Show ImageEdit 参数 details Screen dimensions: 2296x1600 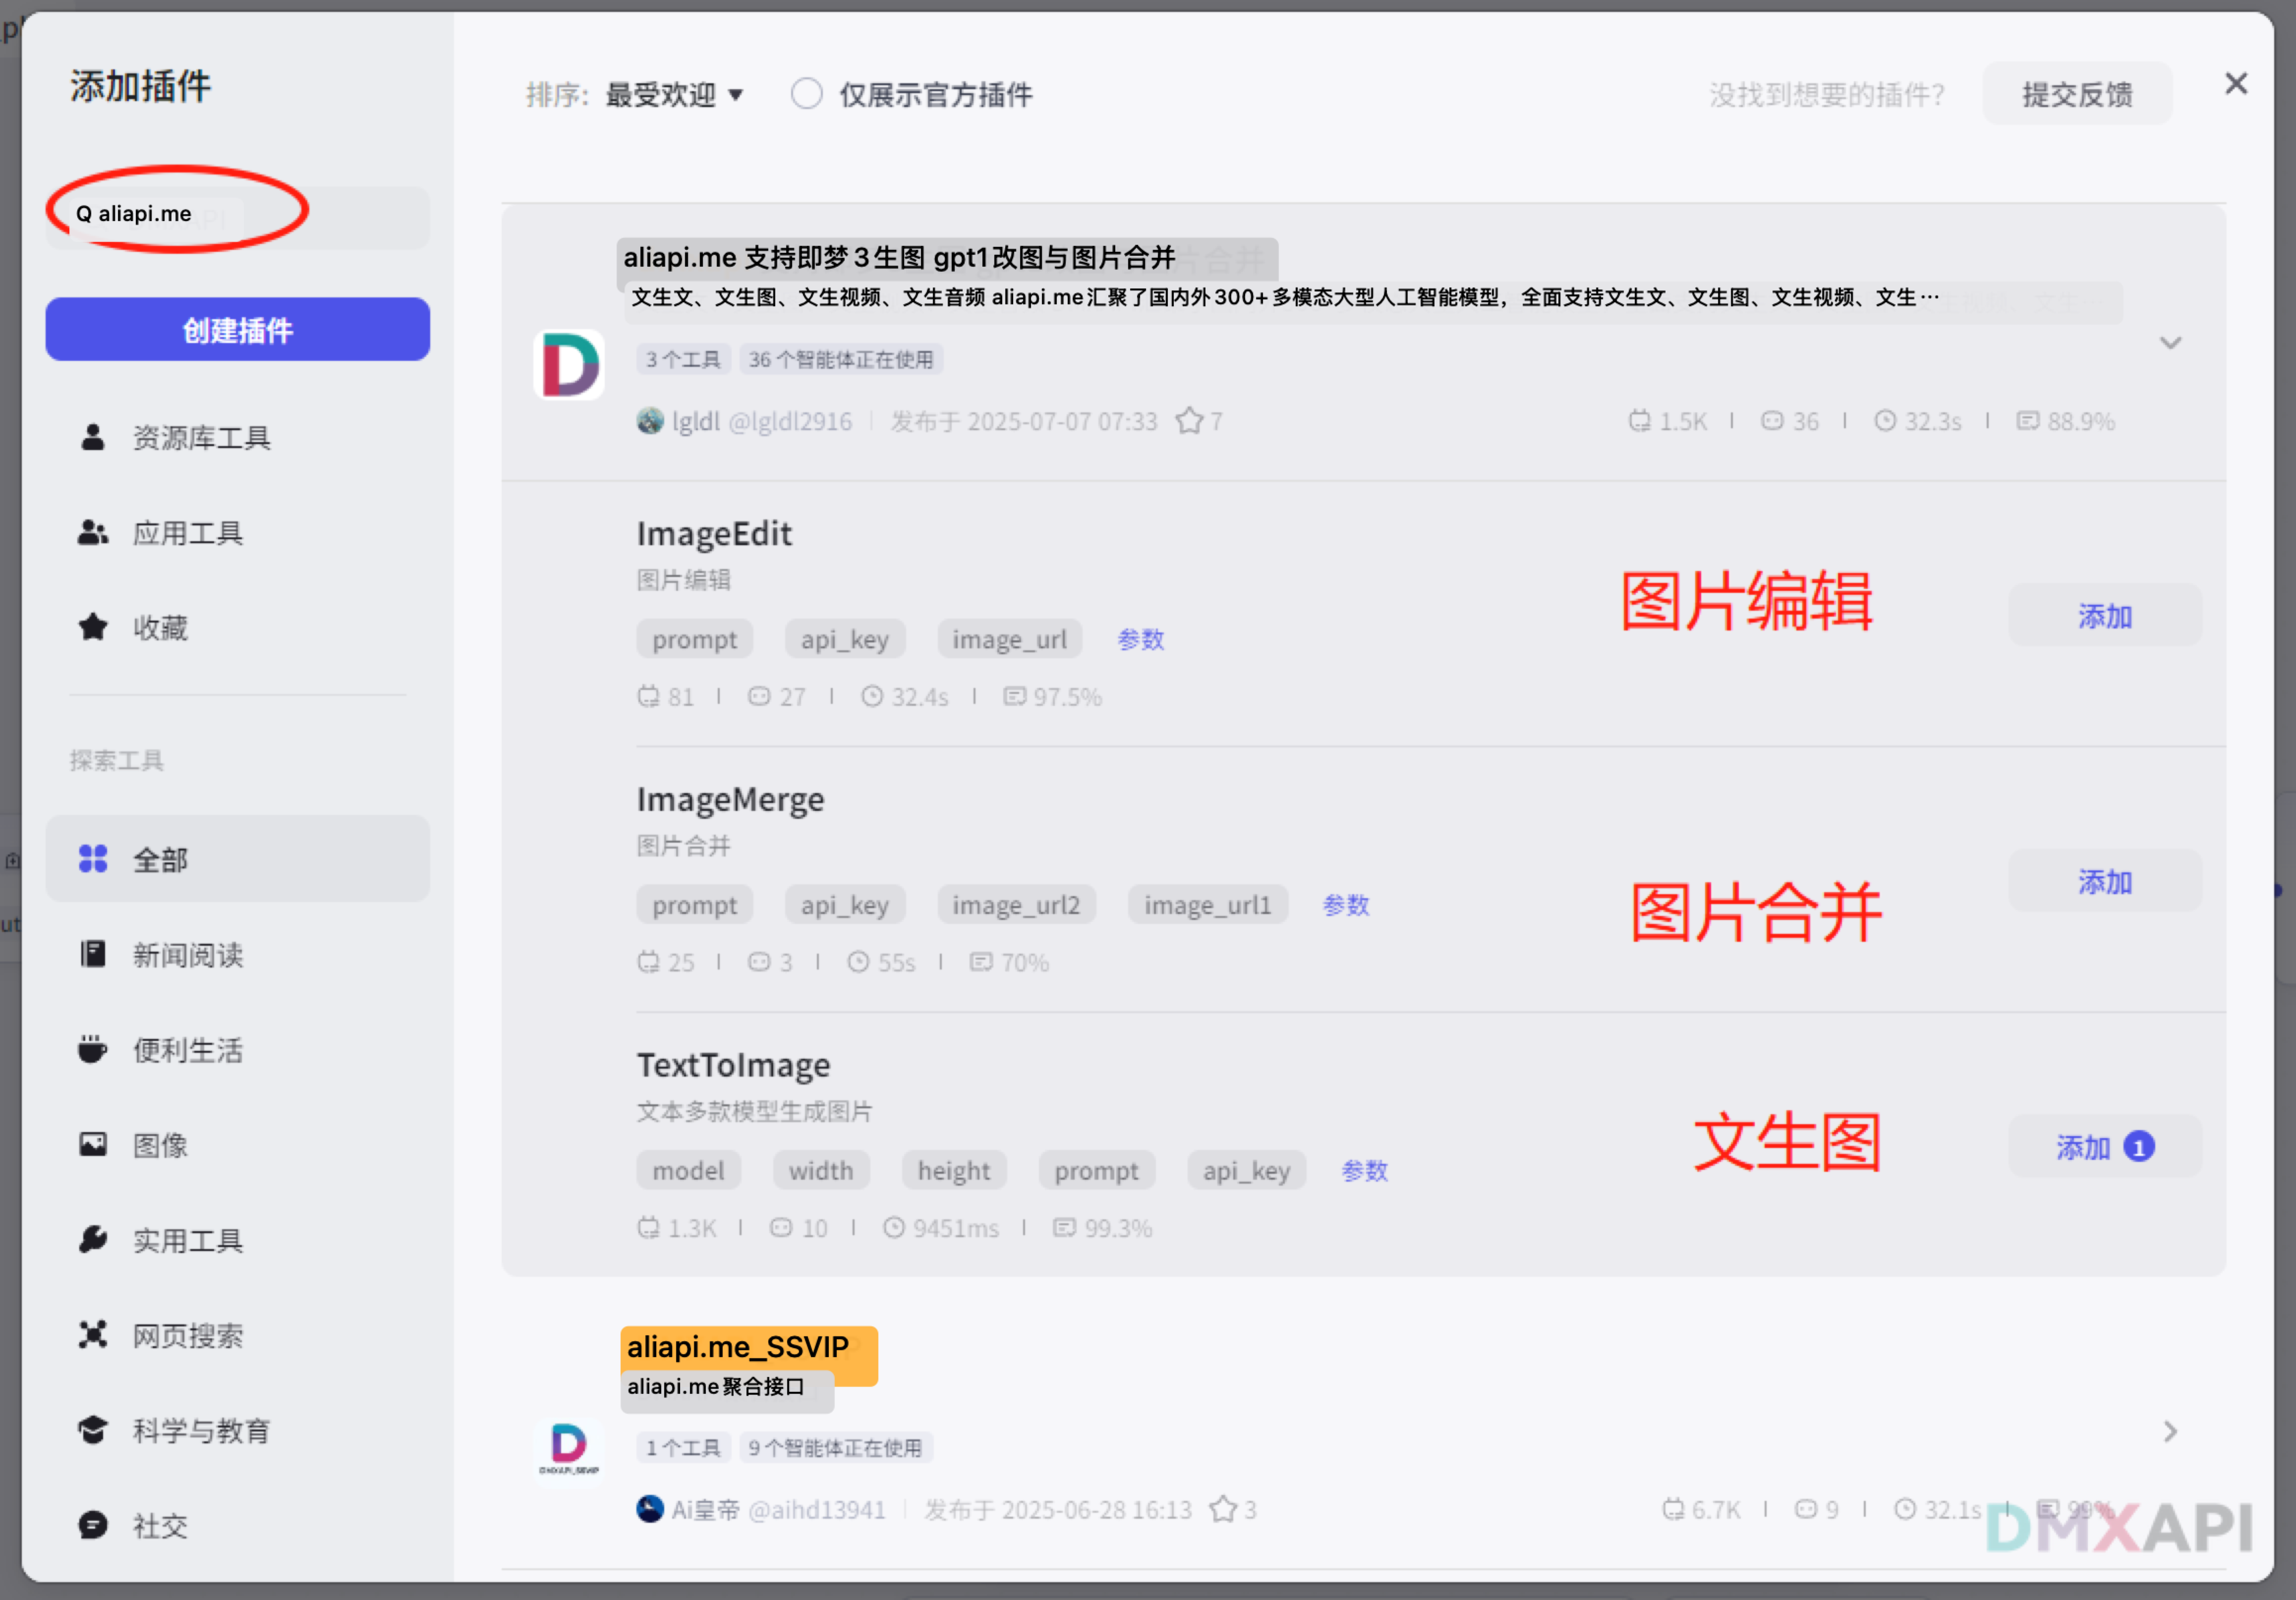coord(1141,639)
